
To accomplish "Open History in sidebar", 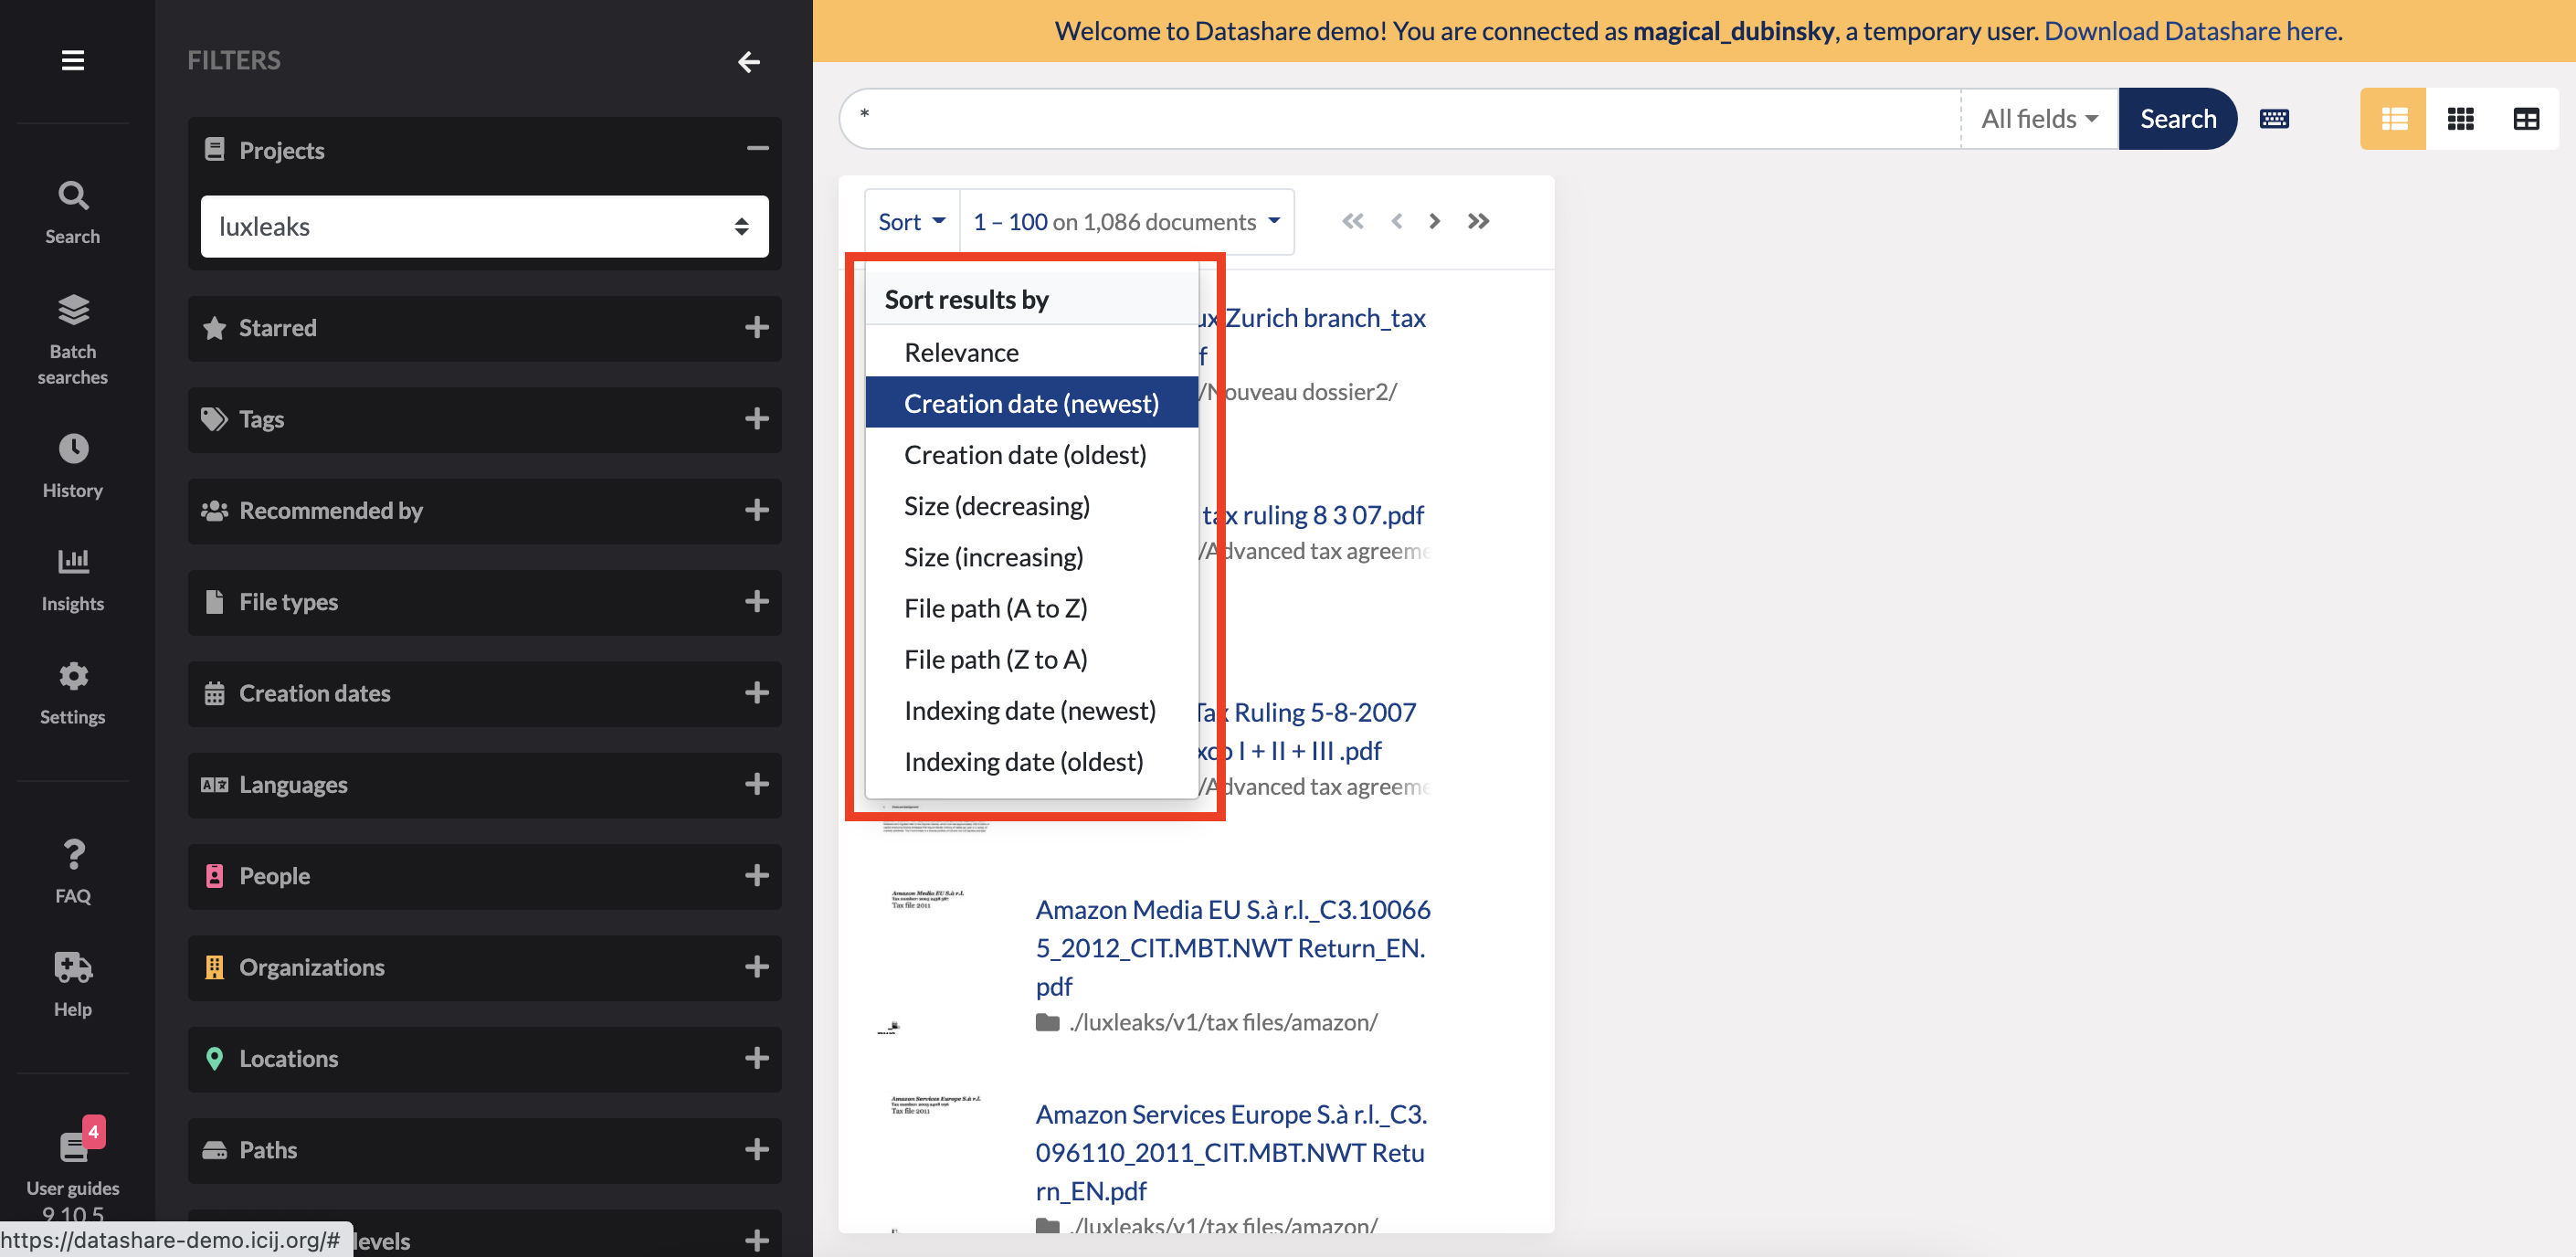I will [72, 466].
